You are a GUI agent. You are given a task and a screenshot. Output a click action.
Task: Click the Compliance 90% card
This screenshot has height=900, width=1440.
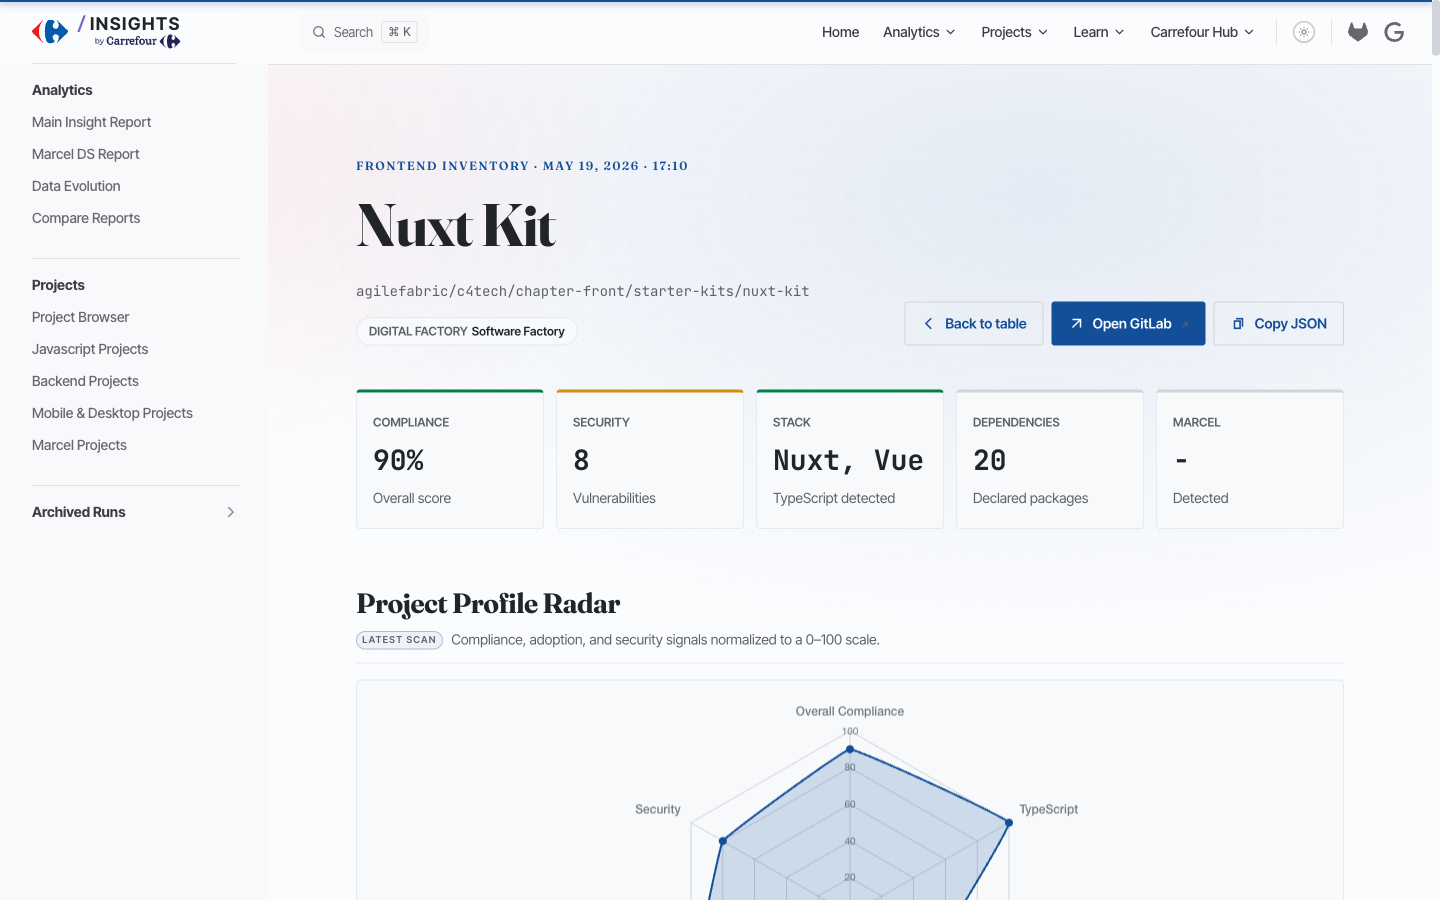[450, 459]
